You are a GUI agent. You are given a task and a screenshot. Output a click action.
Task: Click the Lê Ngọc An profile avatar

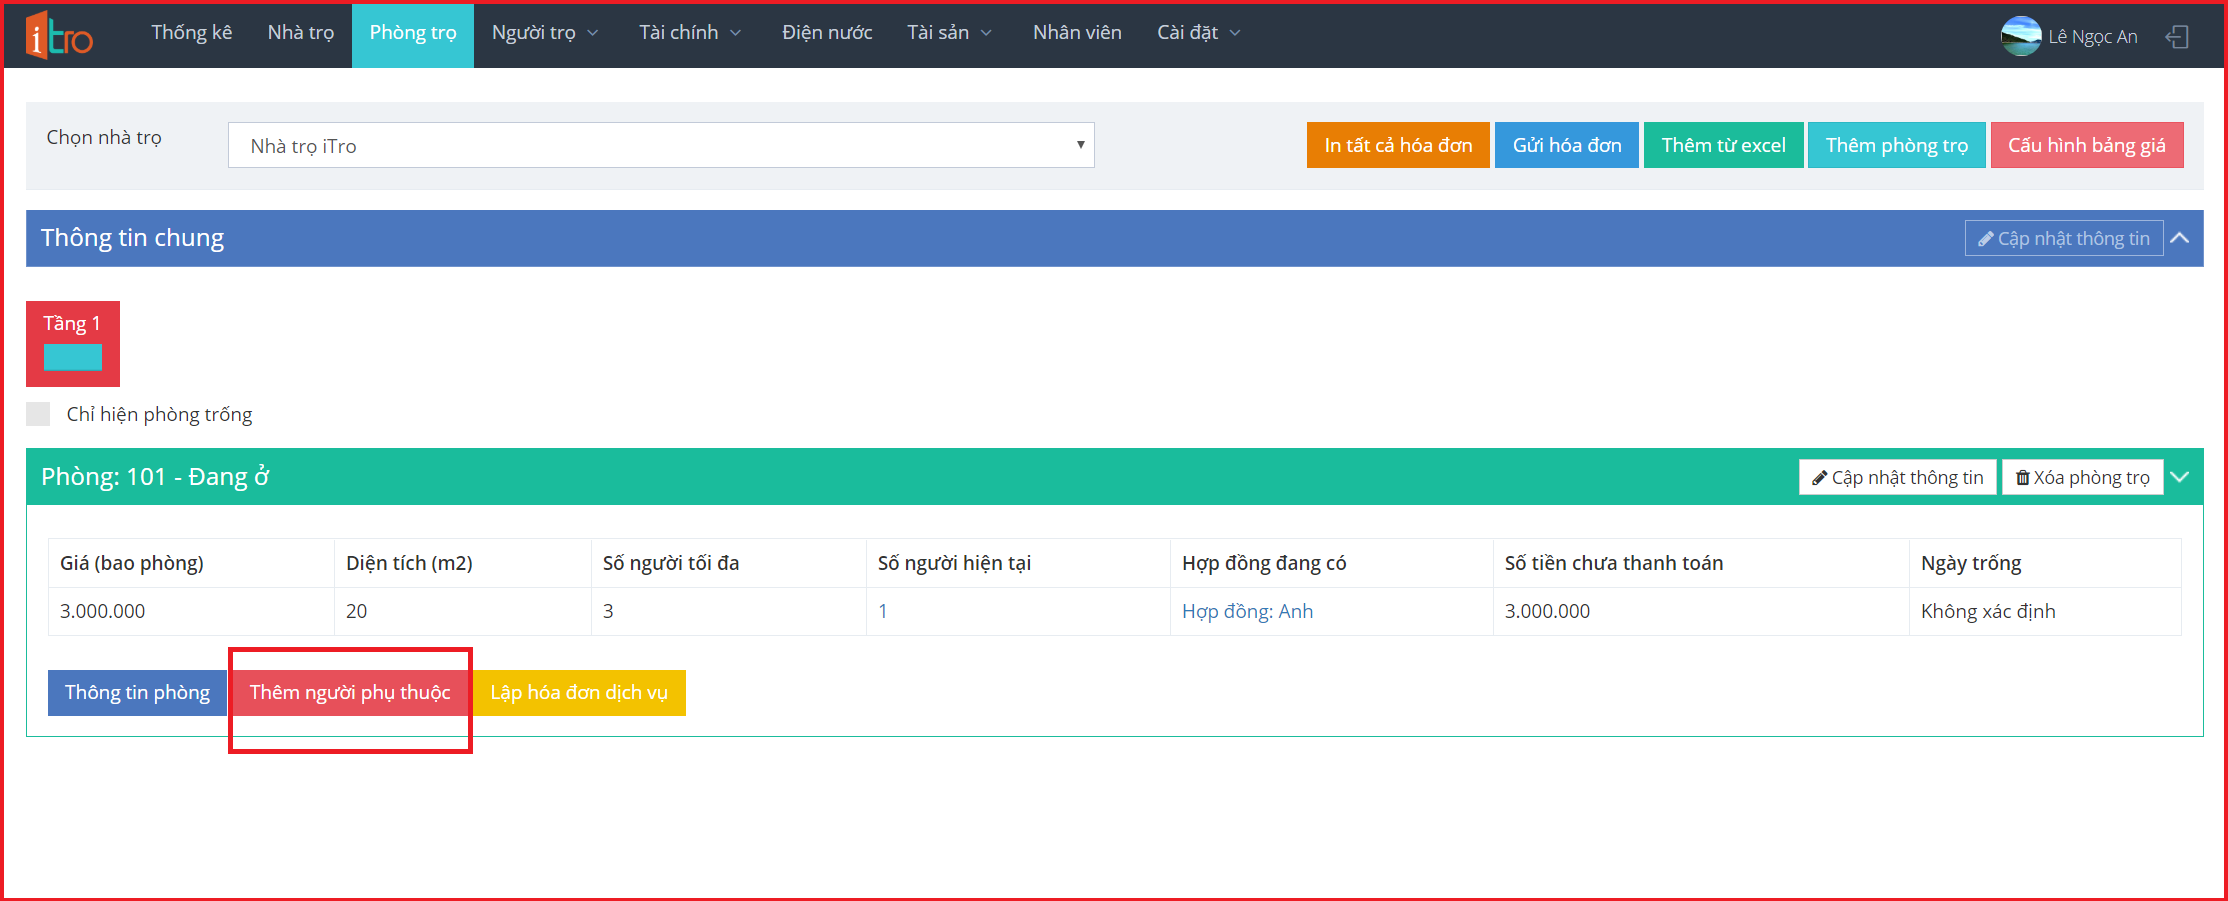coord(2020,36)
